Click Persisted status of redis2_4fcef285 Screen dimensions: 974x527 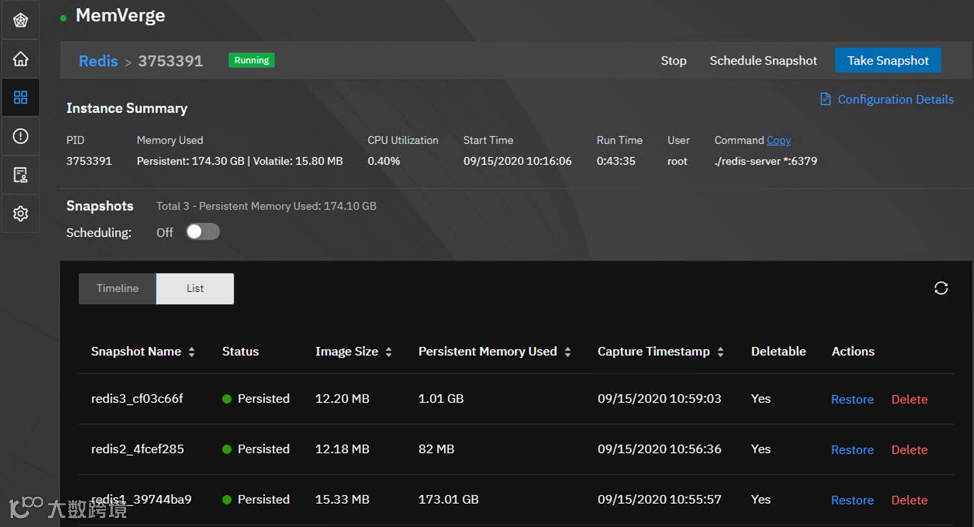coord(256,449)
